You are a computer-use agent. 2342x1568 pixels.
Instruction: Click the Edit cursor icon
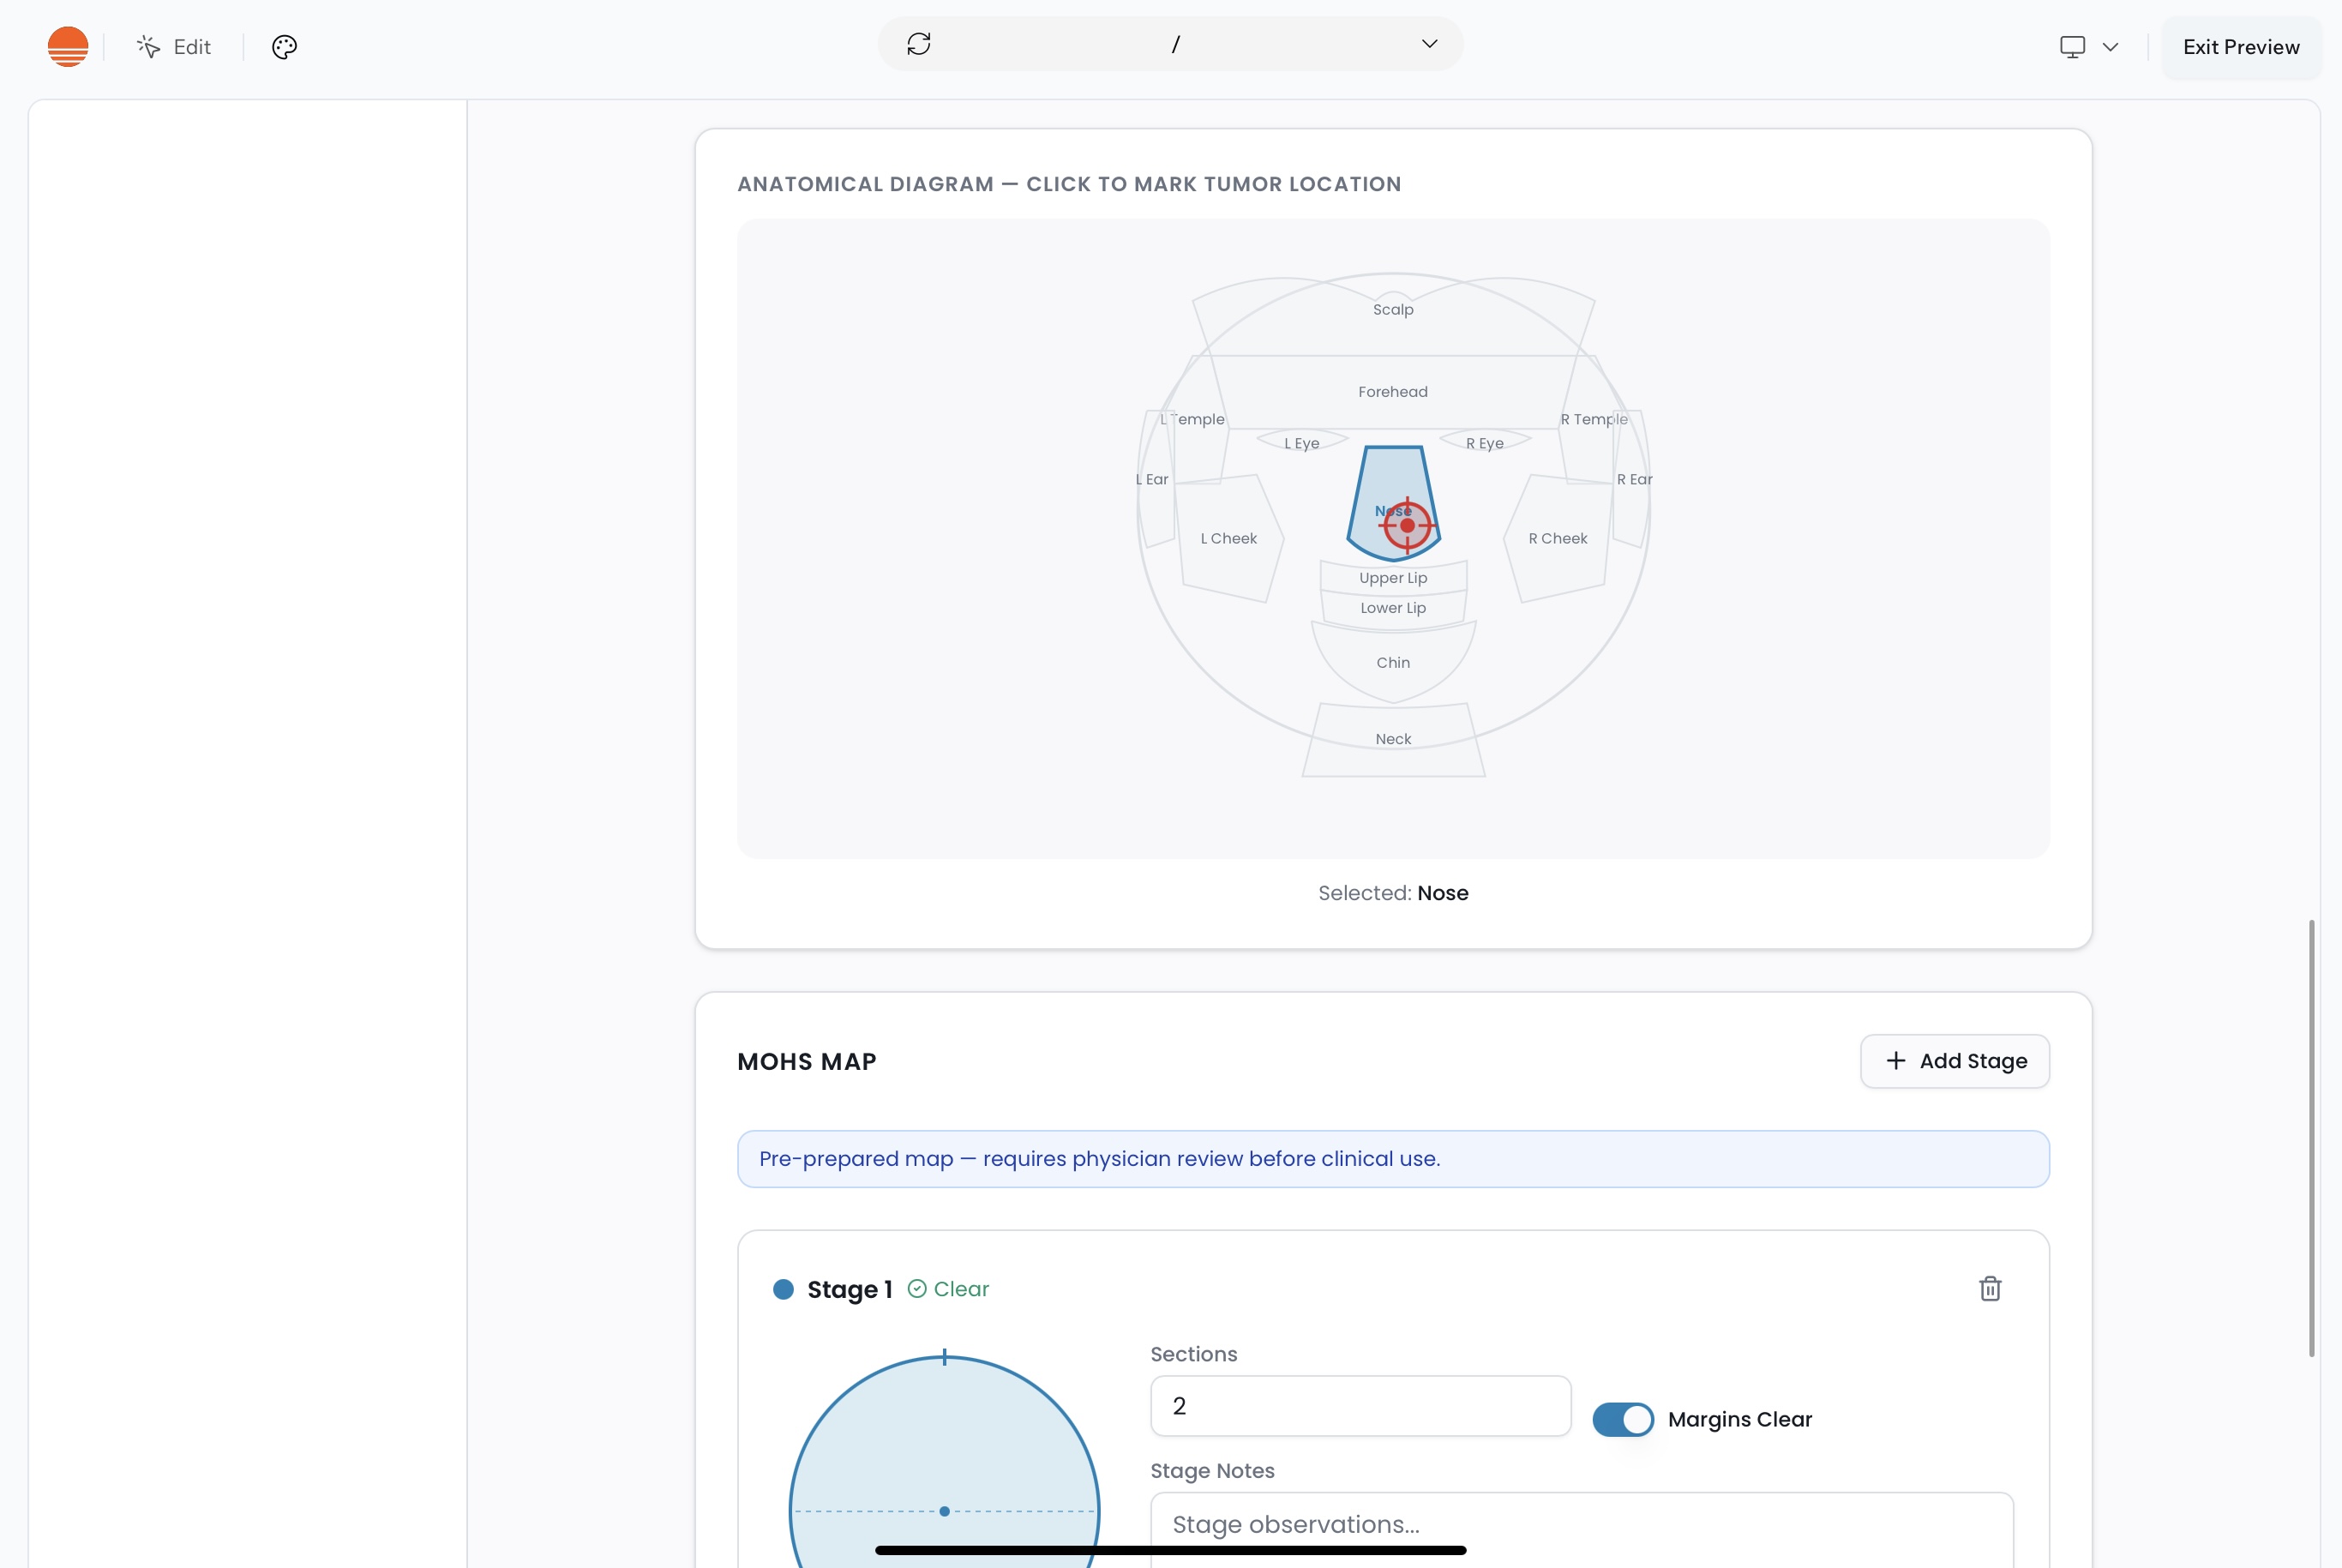pos(149,47)
